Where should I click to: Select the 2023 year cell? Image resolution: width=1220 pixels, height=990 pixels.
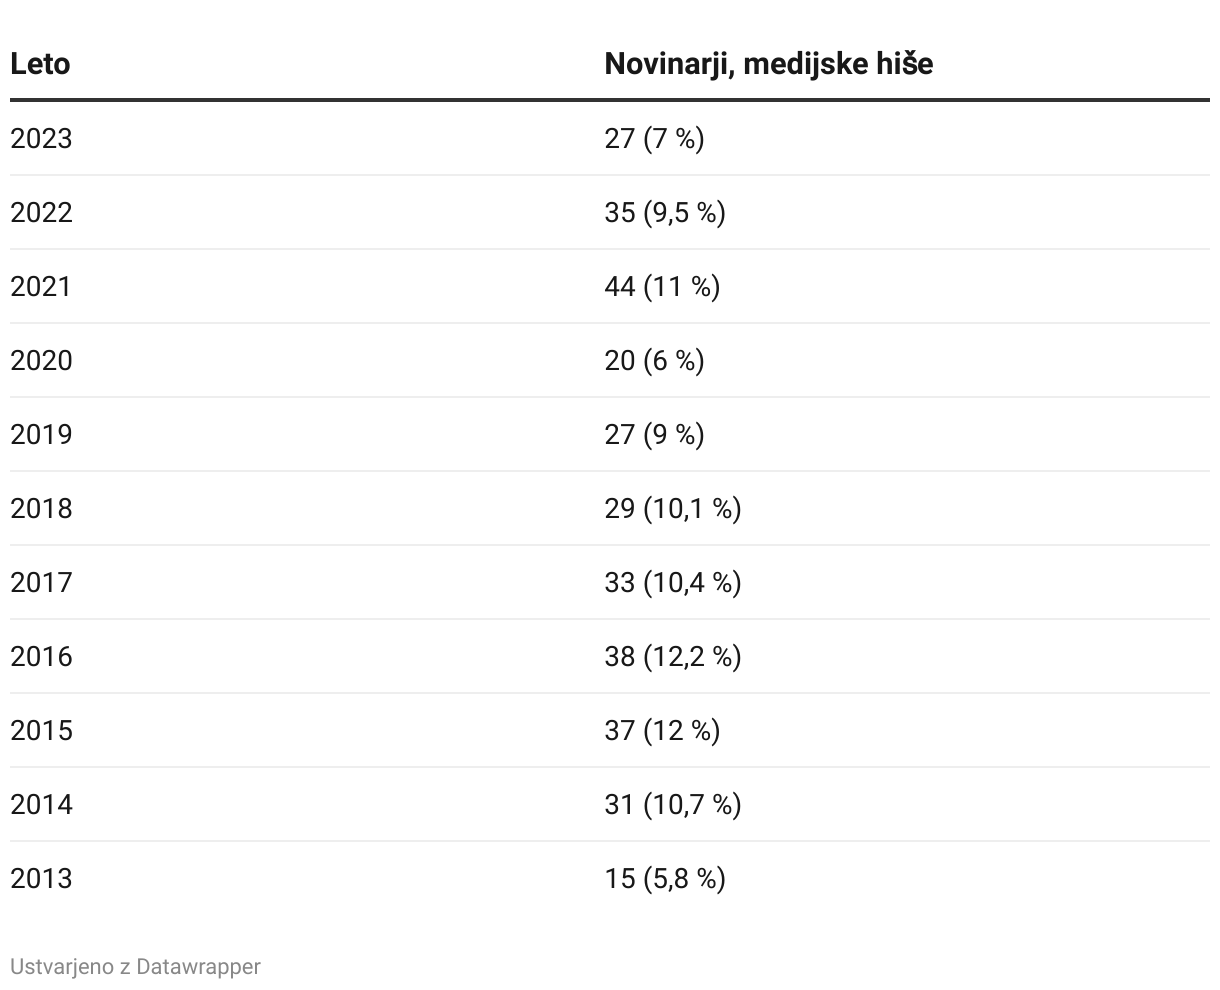click(x=42, y=138)
